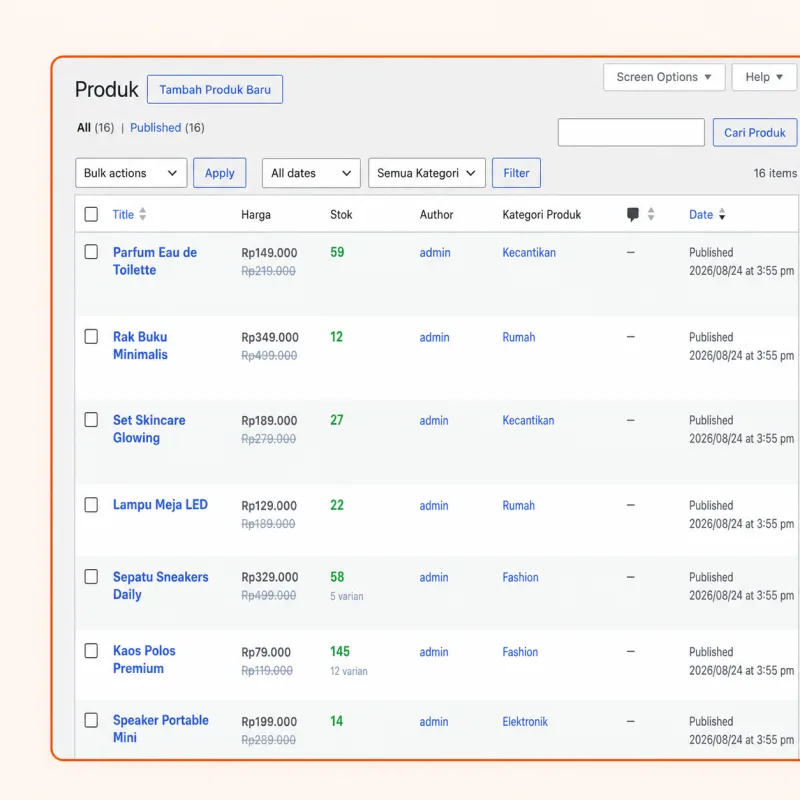Select the Parfum Eau de Toilette checkbox
The width and height of the screenshot is (800, 800).
tap(91, 252)
